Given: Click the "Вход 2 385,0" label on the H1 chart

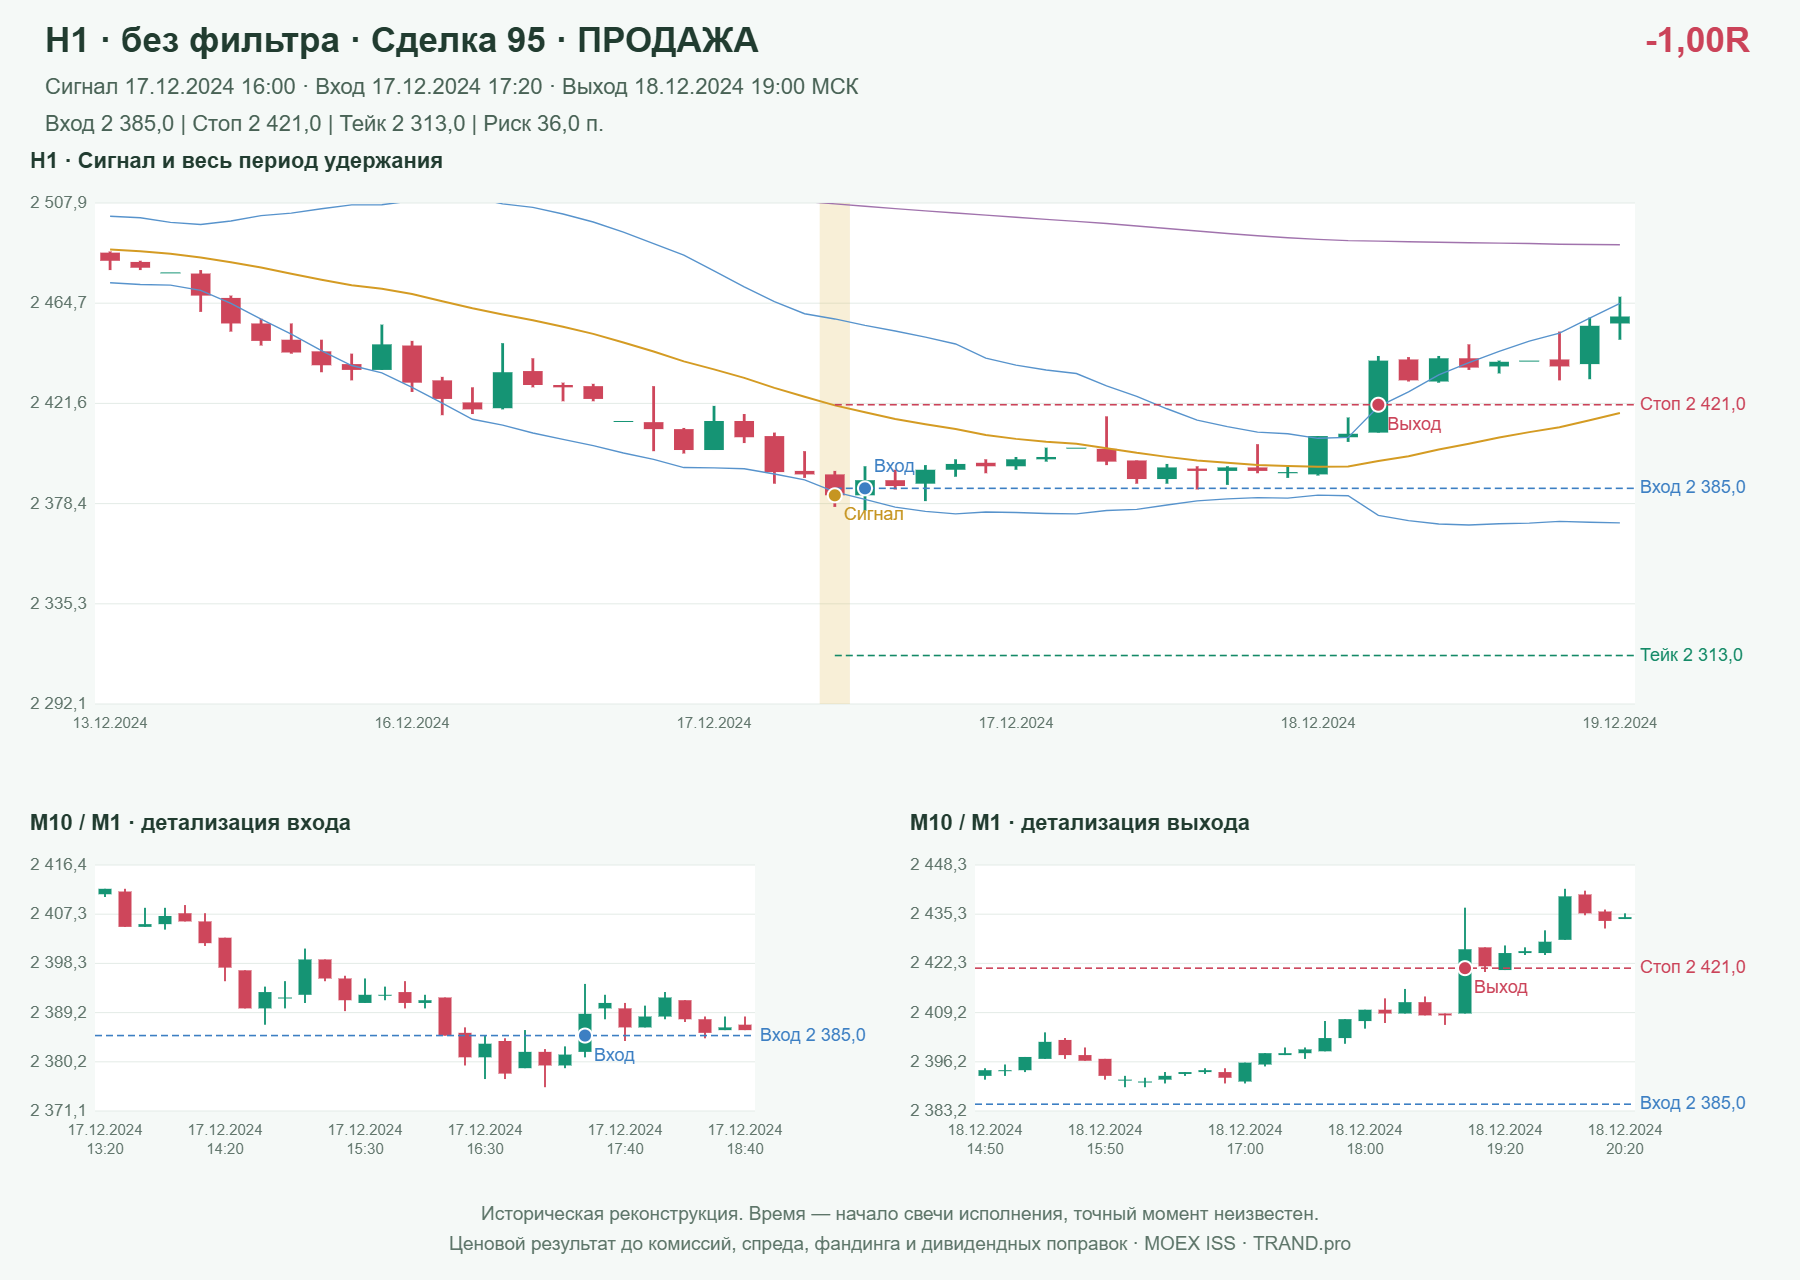Looking at the screenshot, I should 1693,487.
